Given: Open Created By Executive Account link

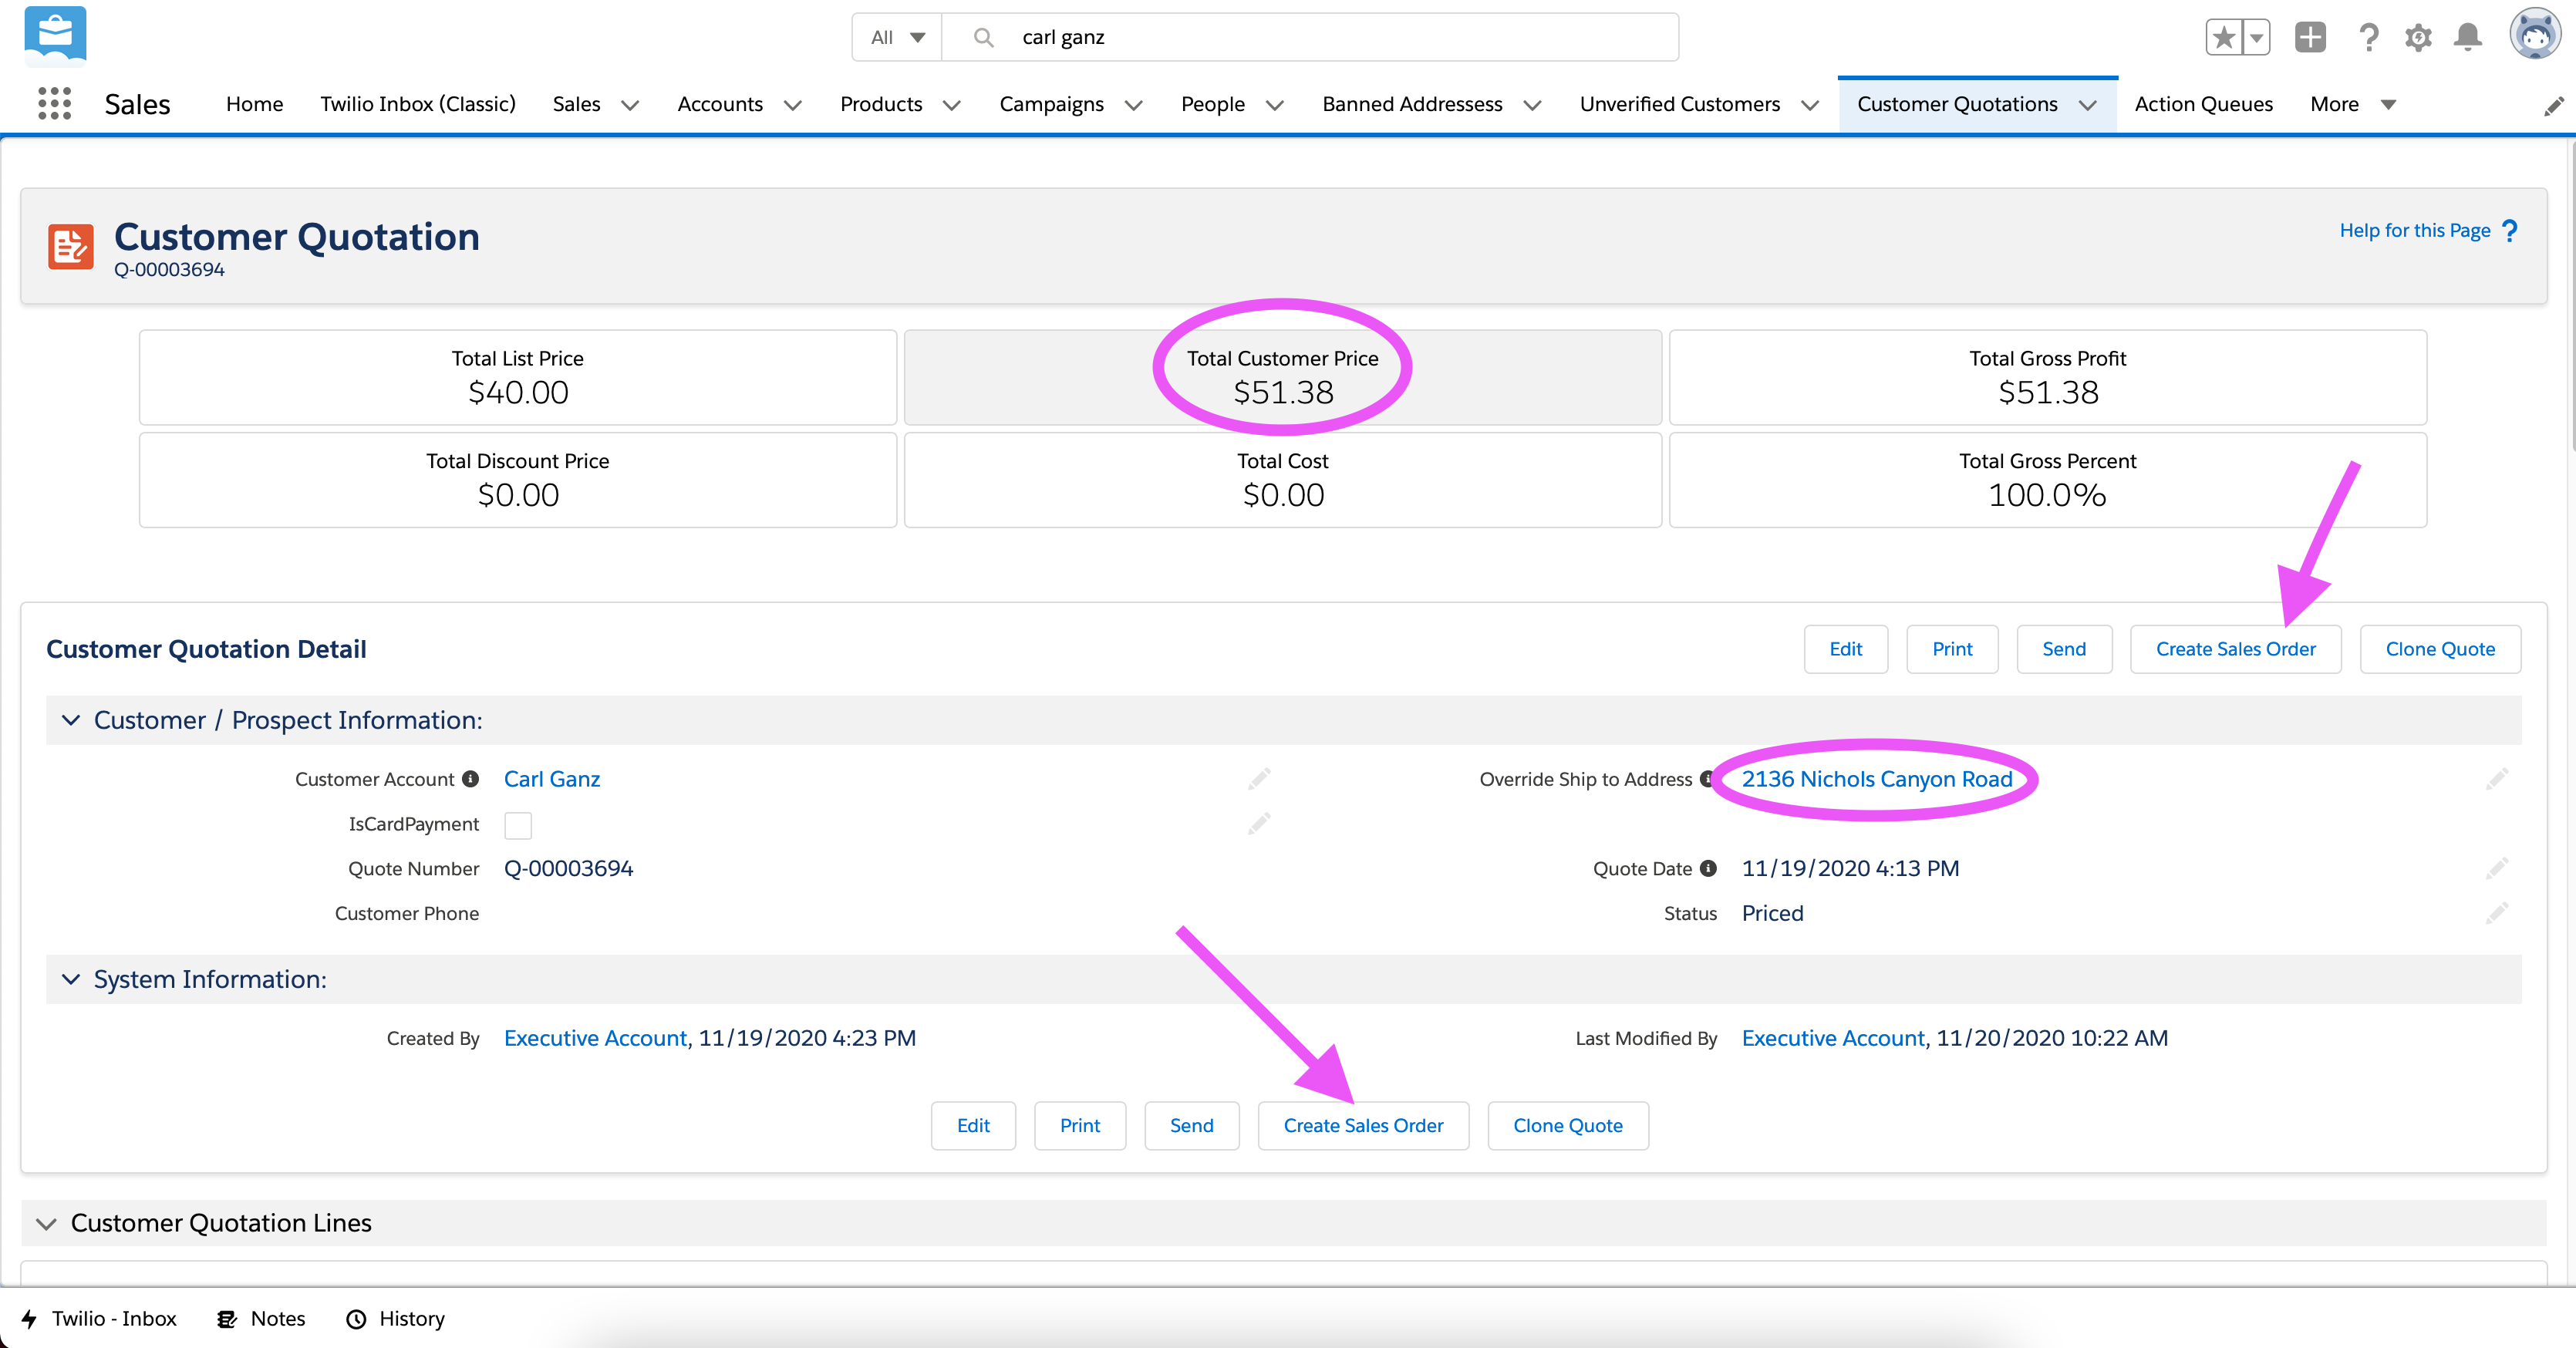Looking at the screenshot, I should click(x=596, y=1038).
